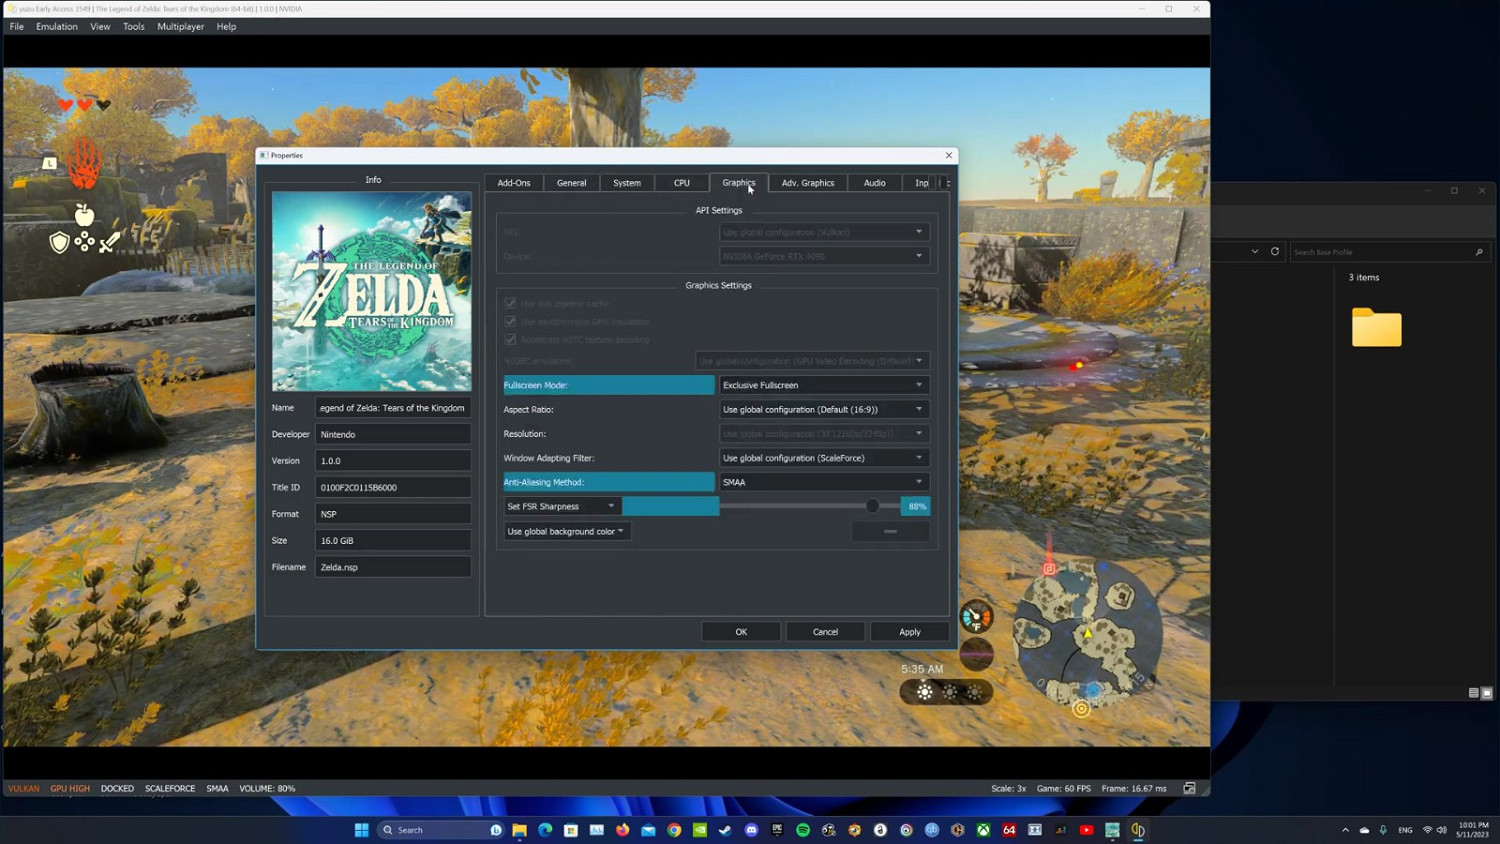Click the Name field showing Tears of the Kingdom
The height and width of the screenshot is (844, 1500).
(x=393, y=408)
